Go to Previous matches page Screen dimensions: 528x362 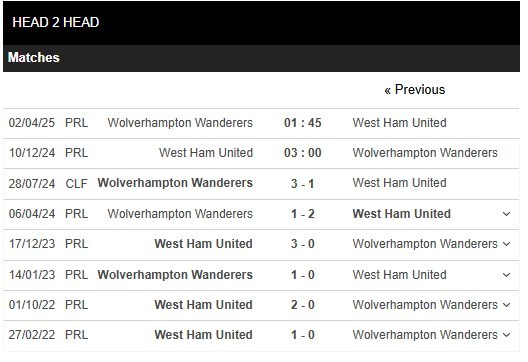coord(415,90)
